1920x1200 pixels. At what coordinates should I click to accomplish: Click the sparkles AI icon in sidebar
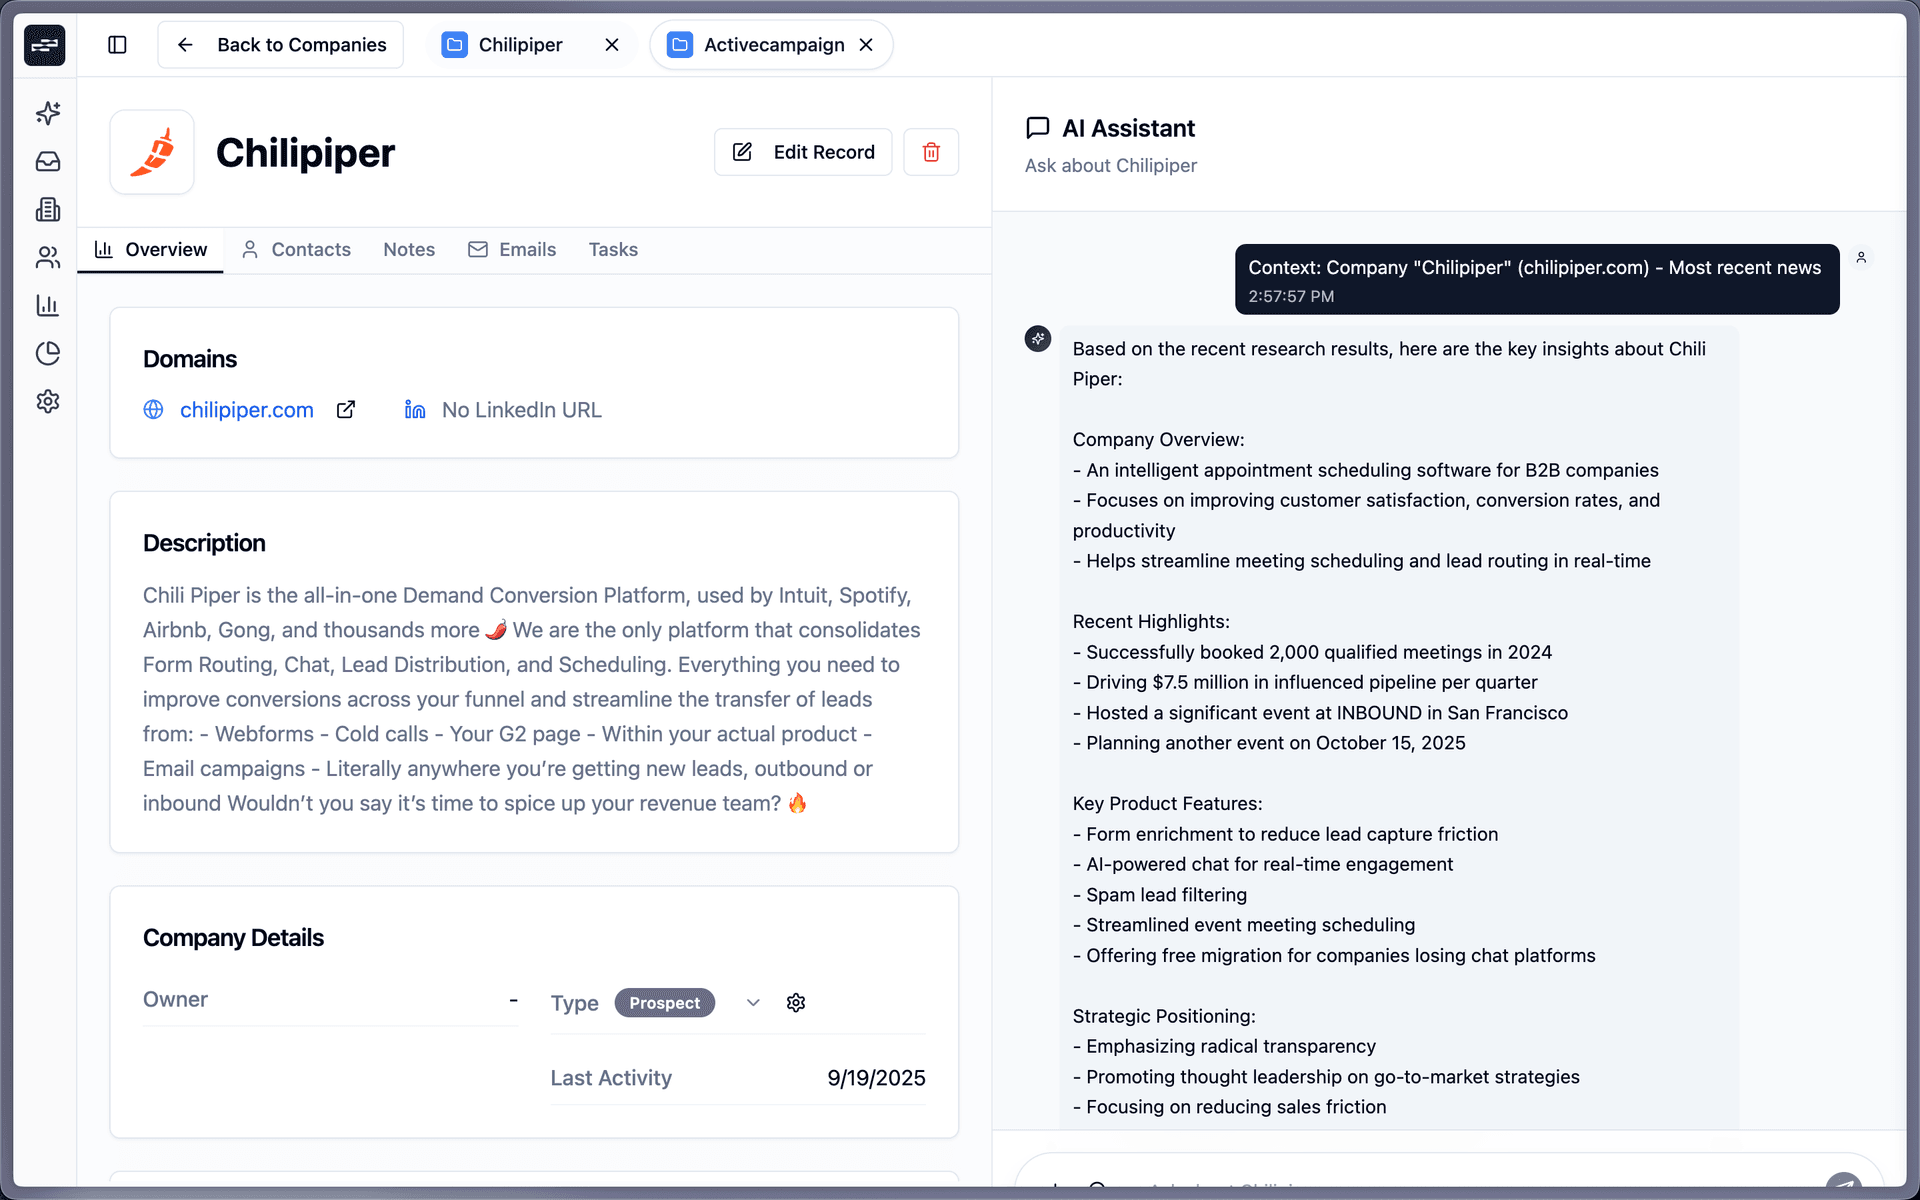pyautogui.click(x=47, y=113)
